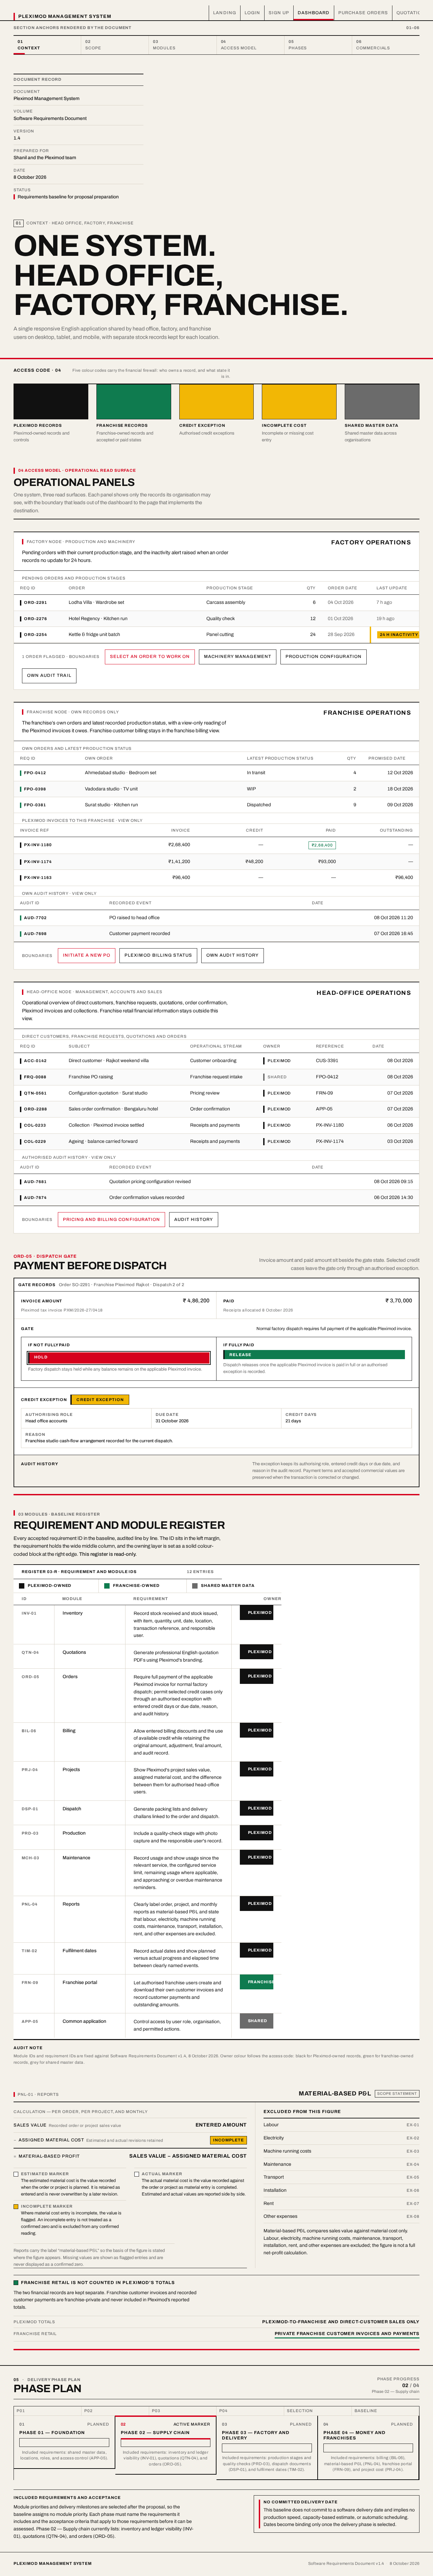
Task: Jump to the 02 Scope section anchor
Action: coord(115,45)
